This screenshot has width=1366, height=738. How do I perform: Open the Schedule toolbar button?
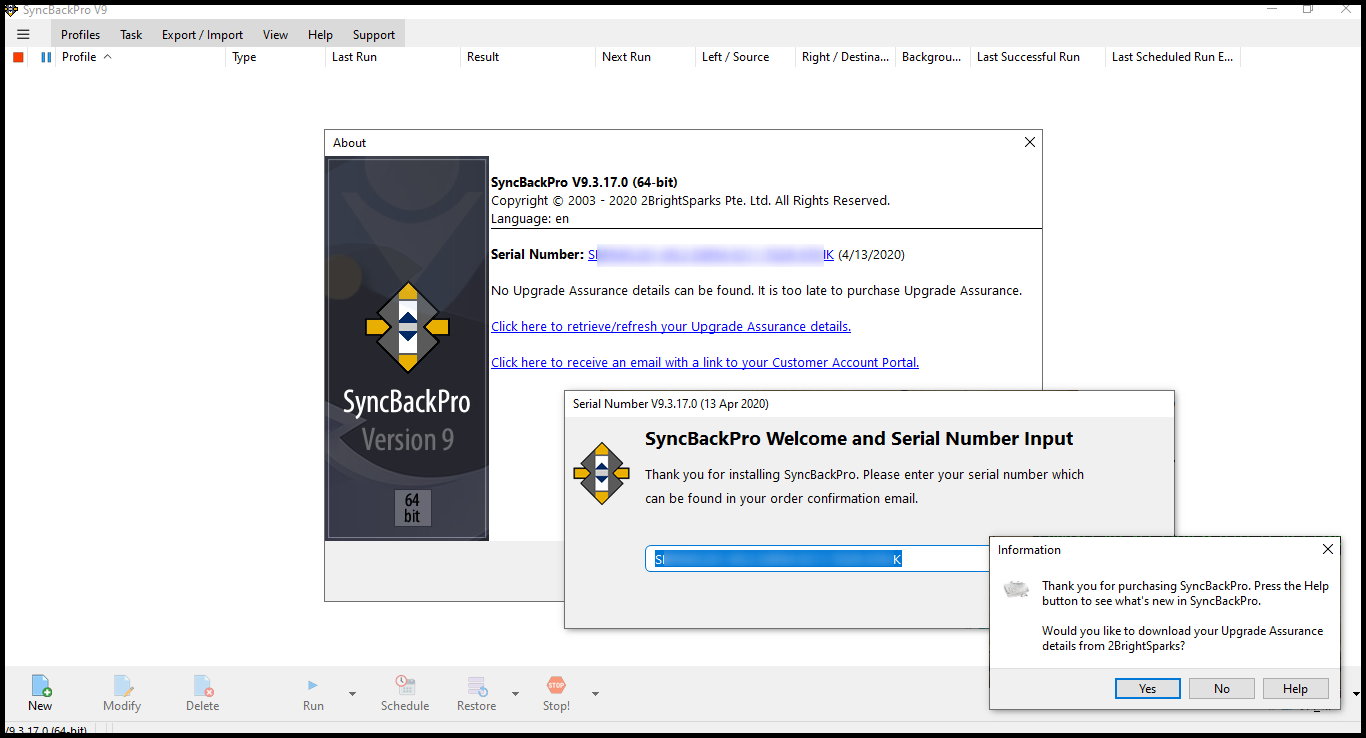coord(405,693)
